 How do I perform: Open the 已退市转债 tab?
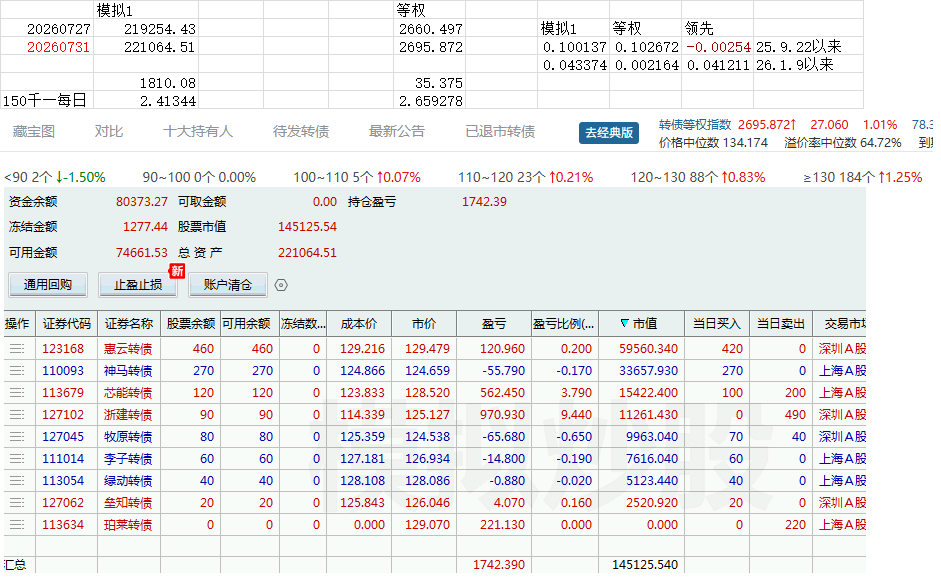click(501, 131)
